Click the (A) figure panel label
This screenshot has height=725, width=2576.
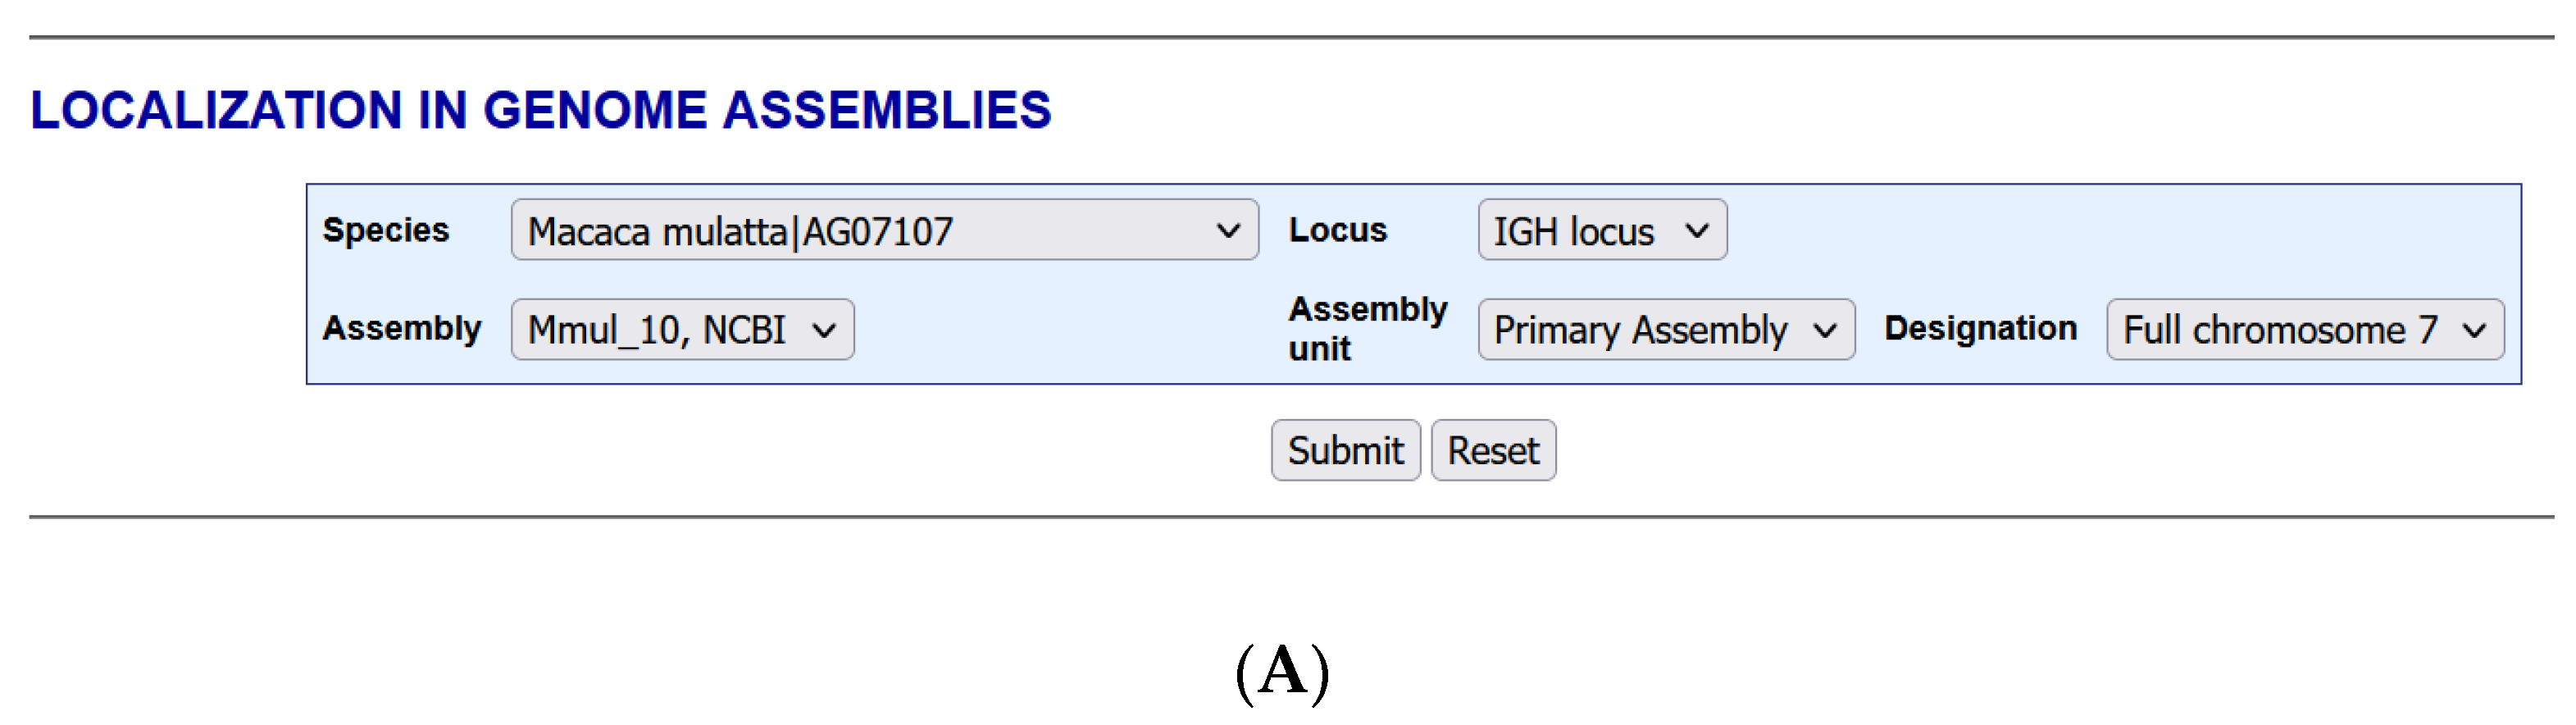(x=1283, y=672)
